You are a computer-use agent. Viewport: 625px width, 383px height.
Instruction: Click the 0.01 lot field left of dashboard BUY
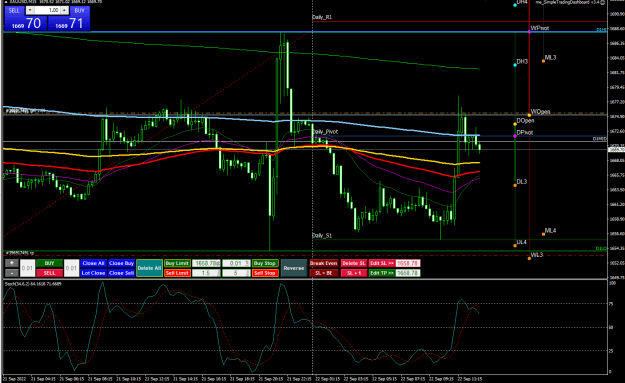[27, 268]
